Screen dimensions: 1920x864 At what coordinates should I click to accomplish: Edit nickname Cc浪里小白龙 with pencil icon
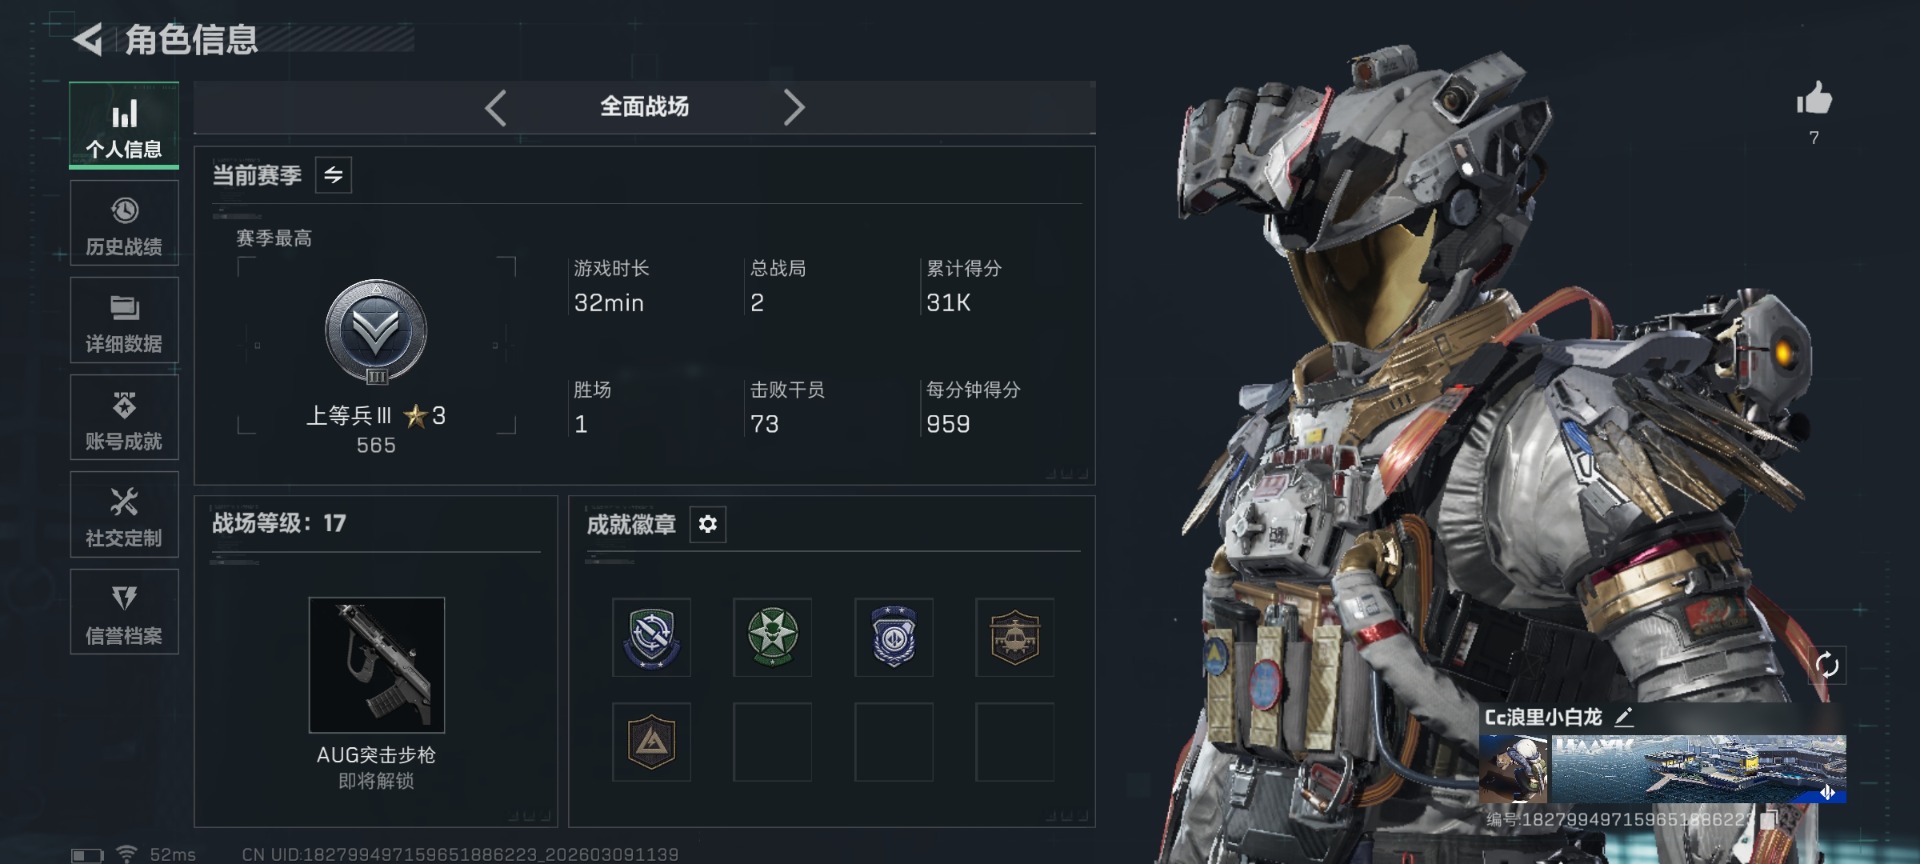pos(1624,717)
